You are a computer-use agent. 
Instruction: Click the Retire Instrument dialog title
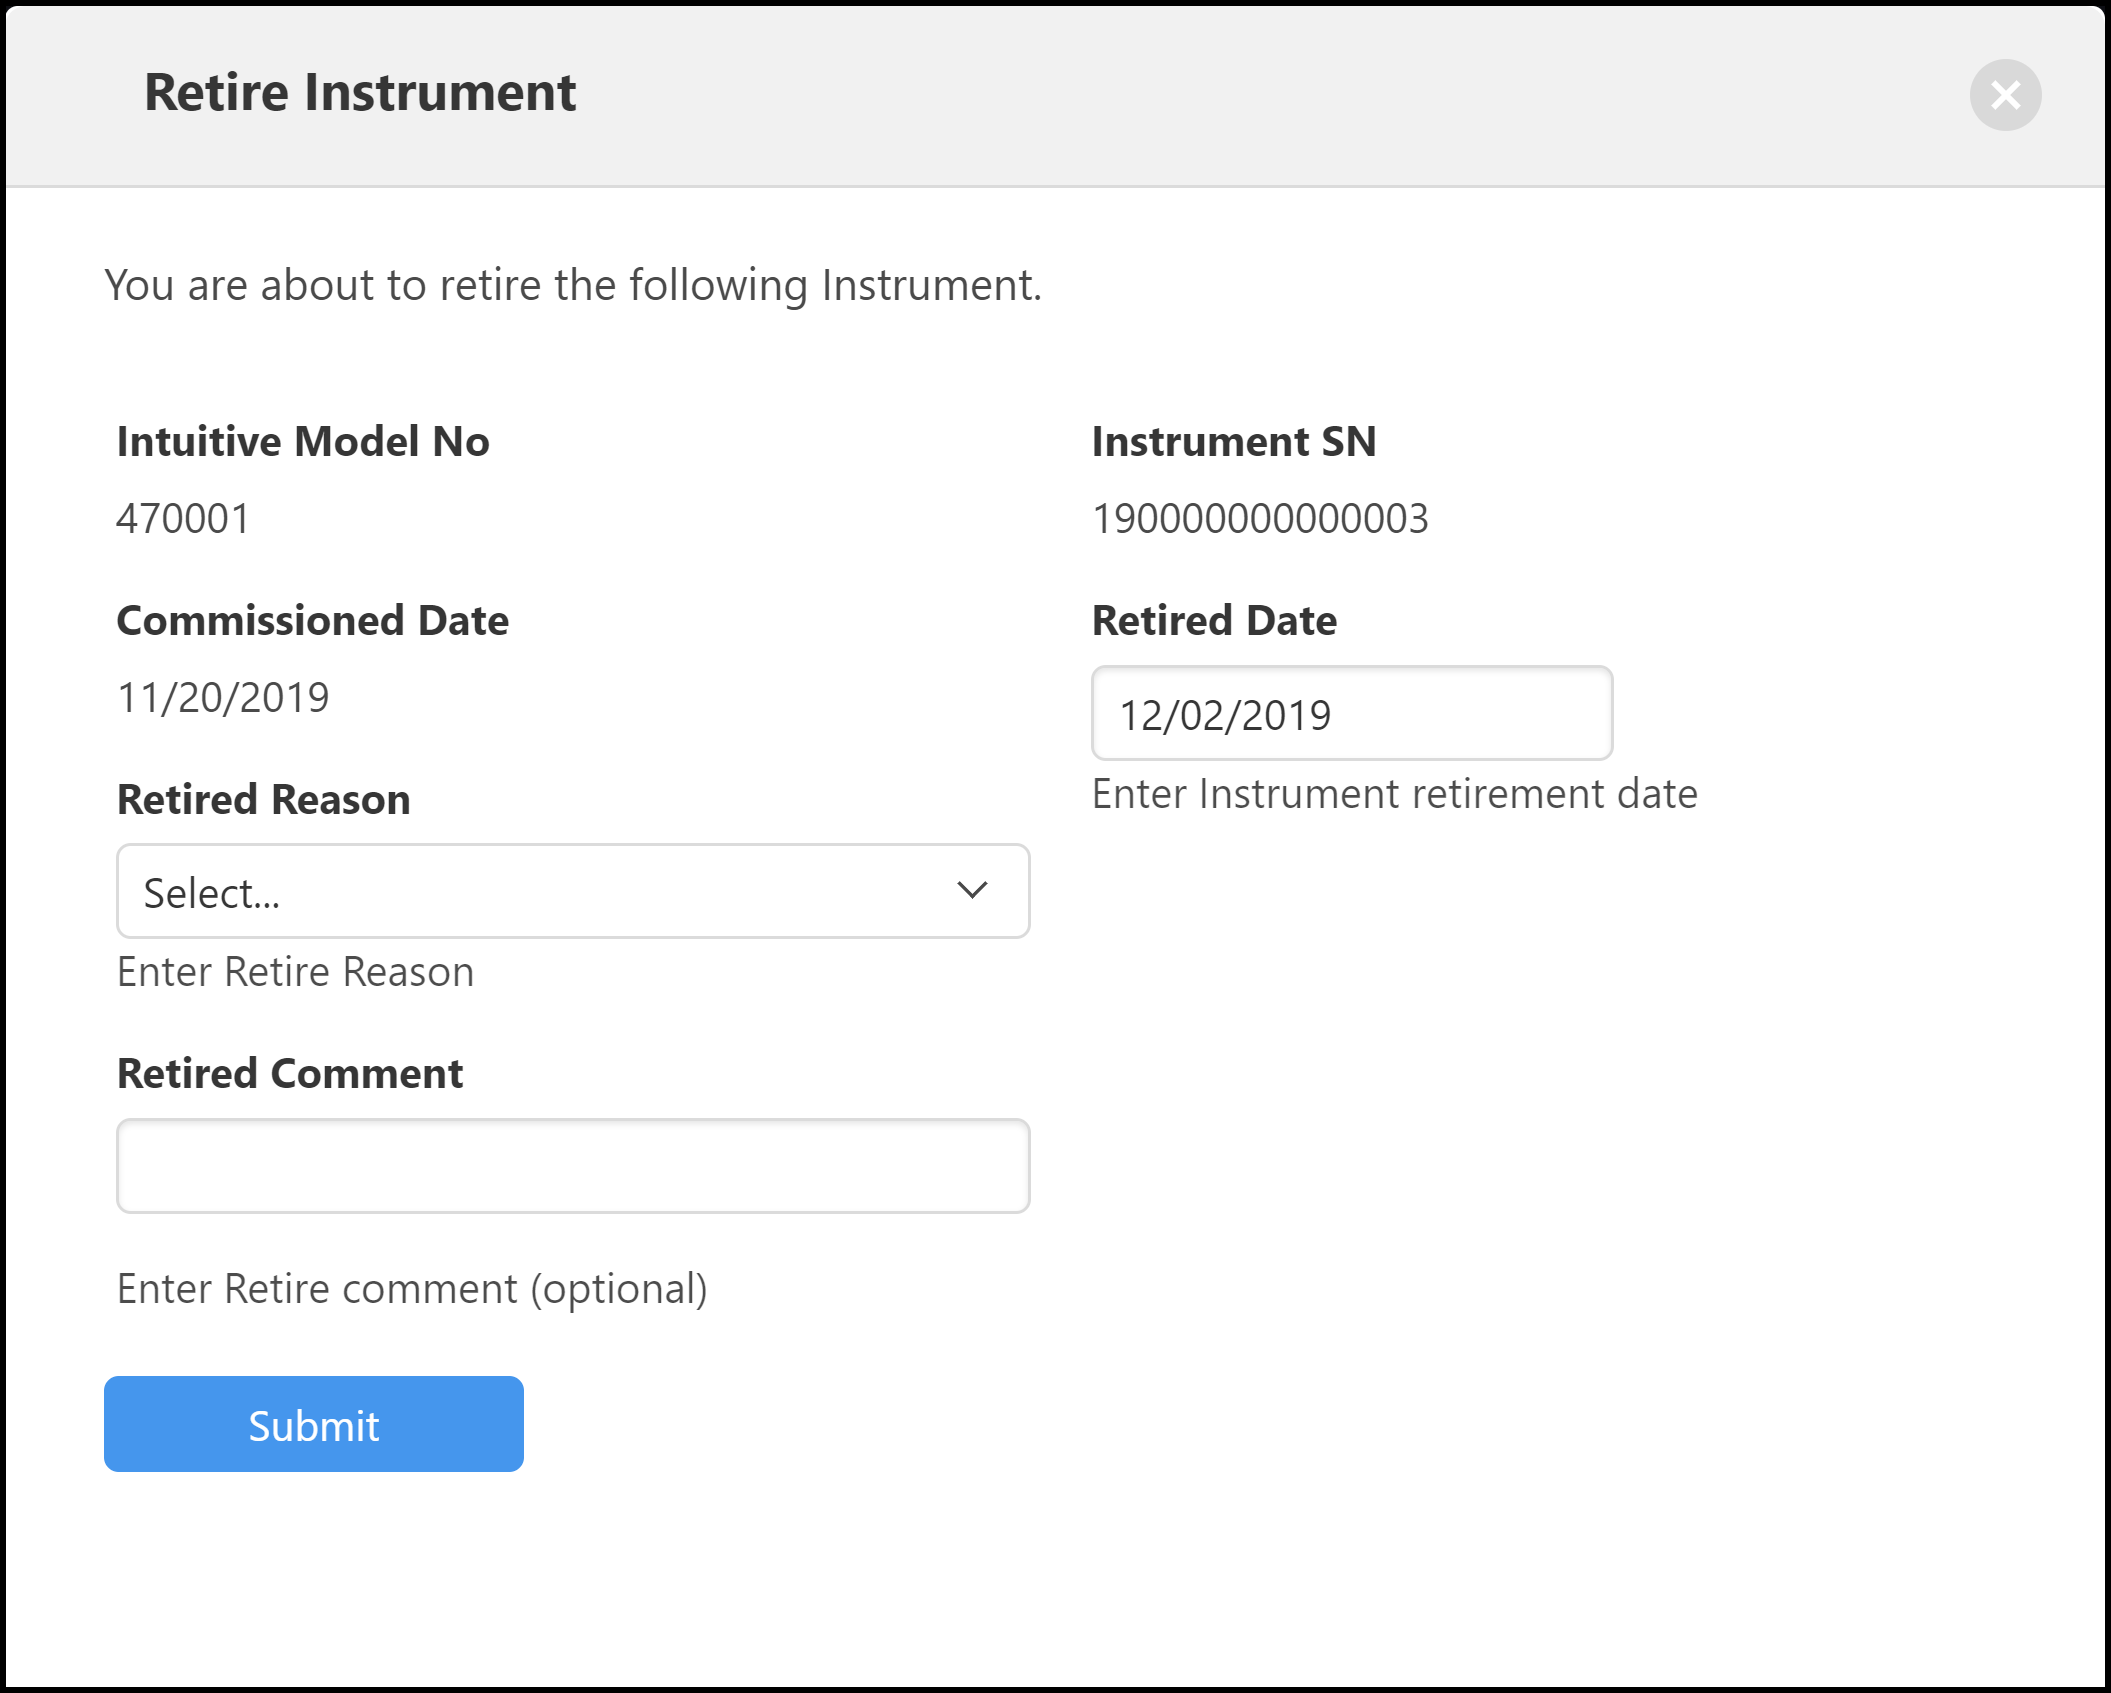pos(359,93)
